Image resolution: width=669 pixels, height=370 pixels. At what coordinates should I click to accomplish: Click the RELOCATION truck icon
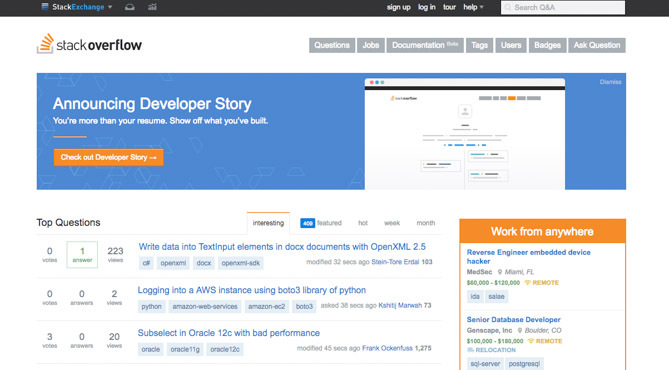[x=471, y=350]
